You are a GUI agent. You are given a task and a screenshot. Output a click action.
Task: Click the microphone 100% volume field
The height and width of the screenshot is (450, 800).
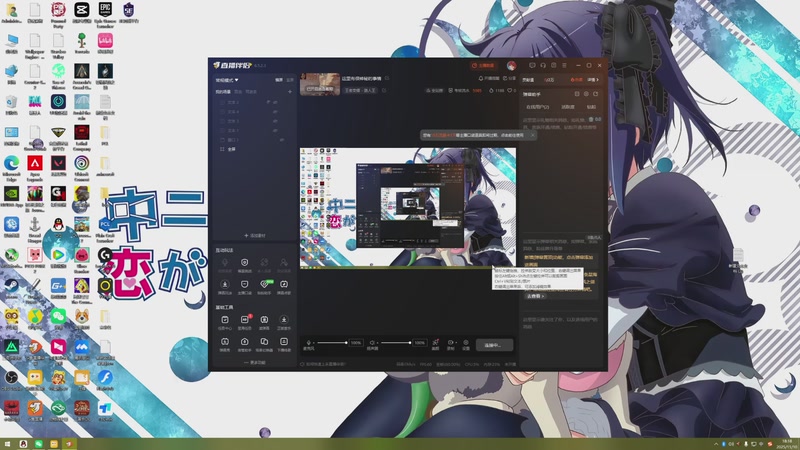(356, 343)
